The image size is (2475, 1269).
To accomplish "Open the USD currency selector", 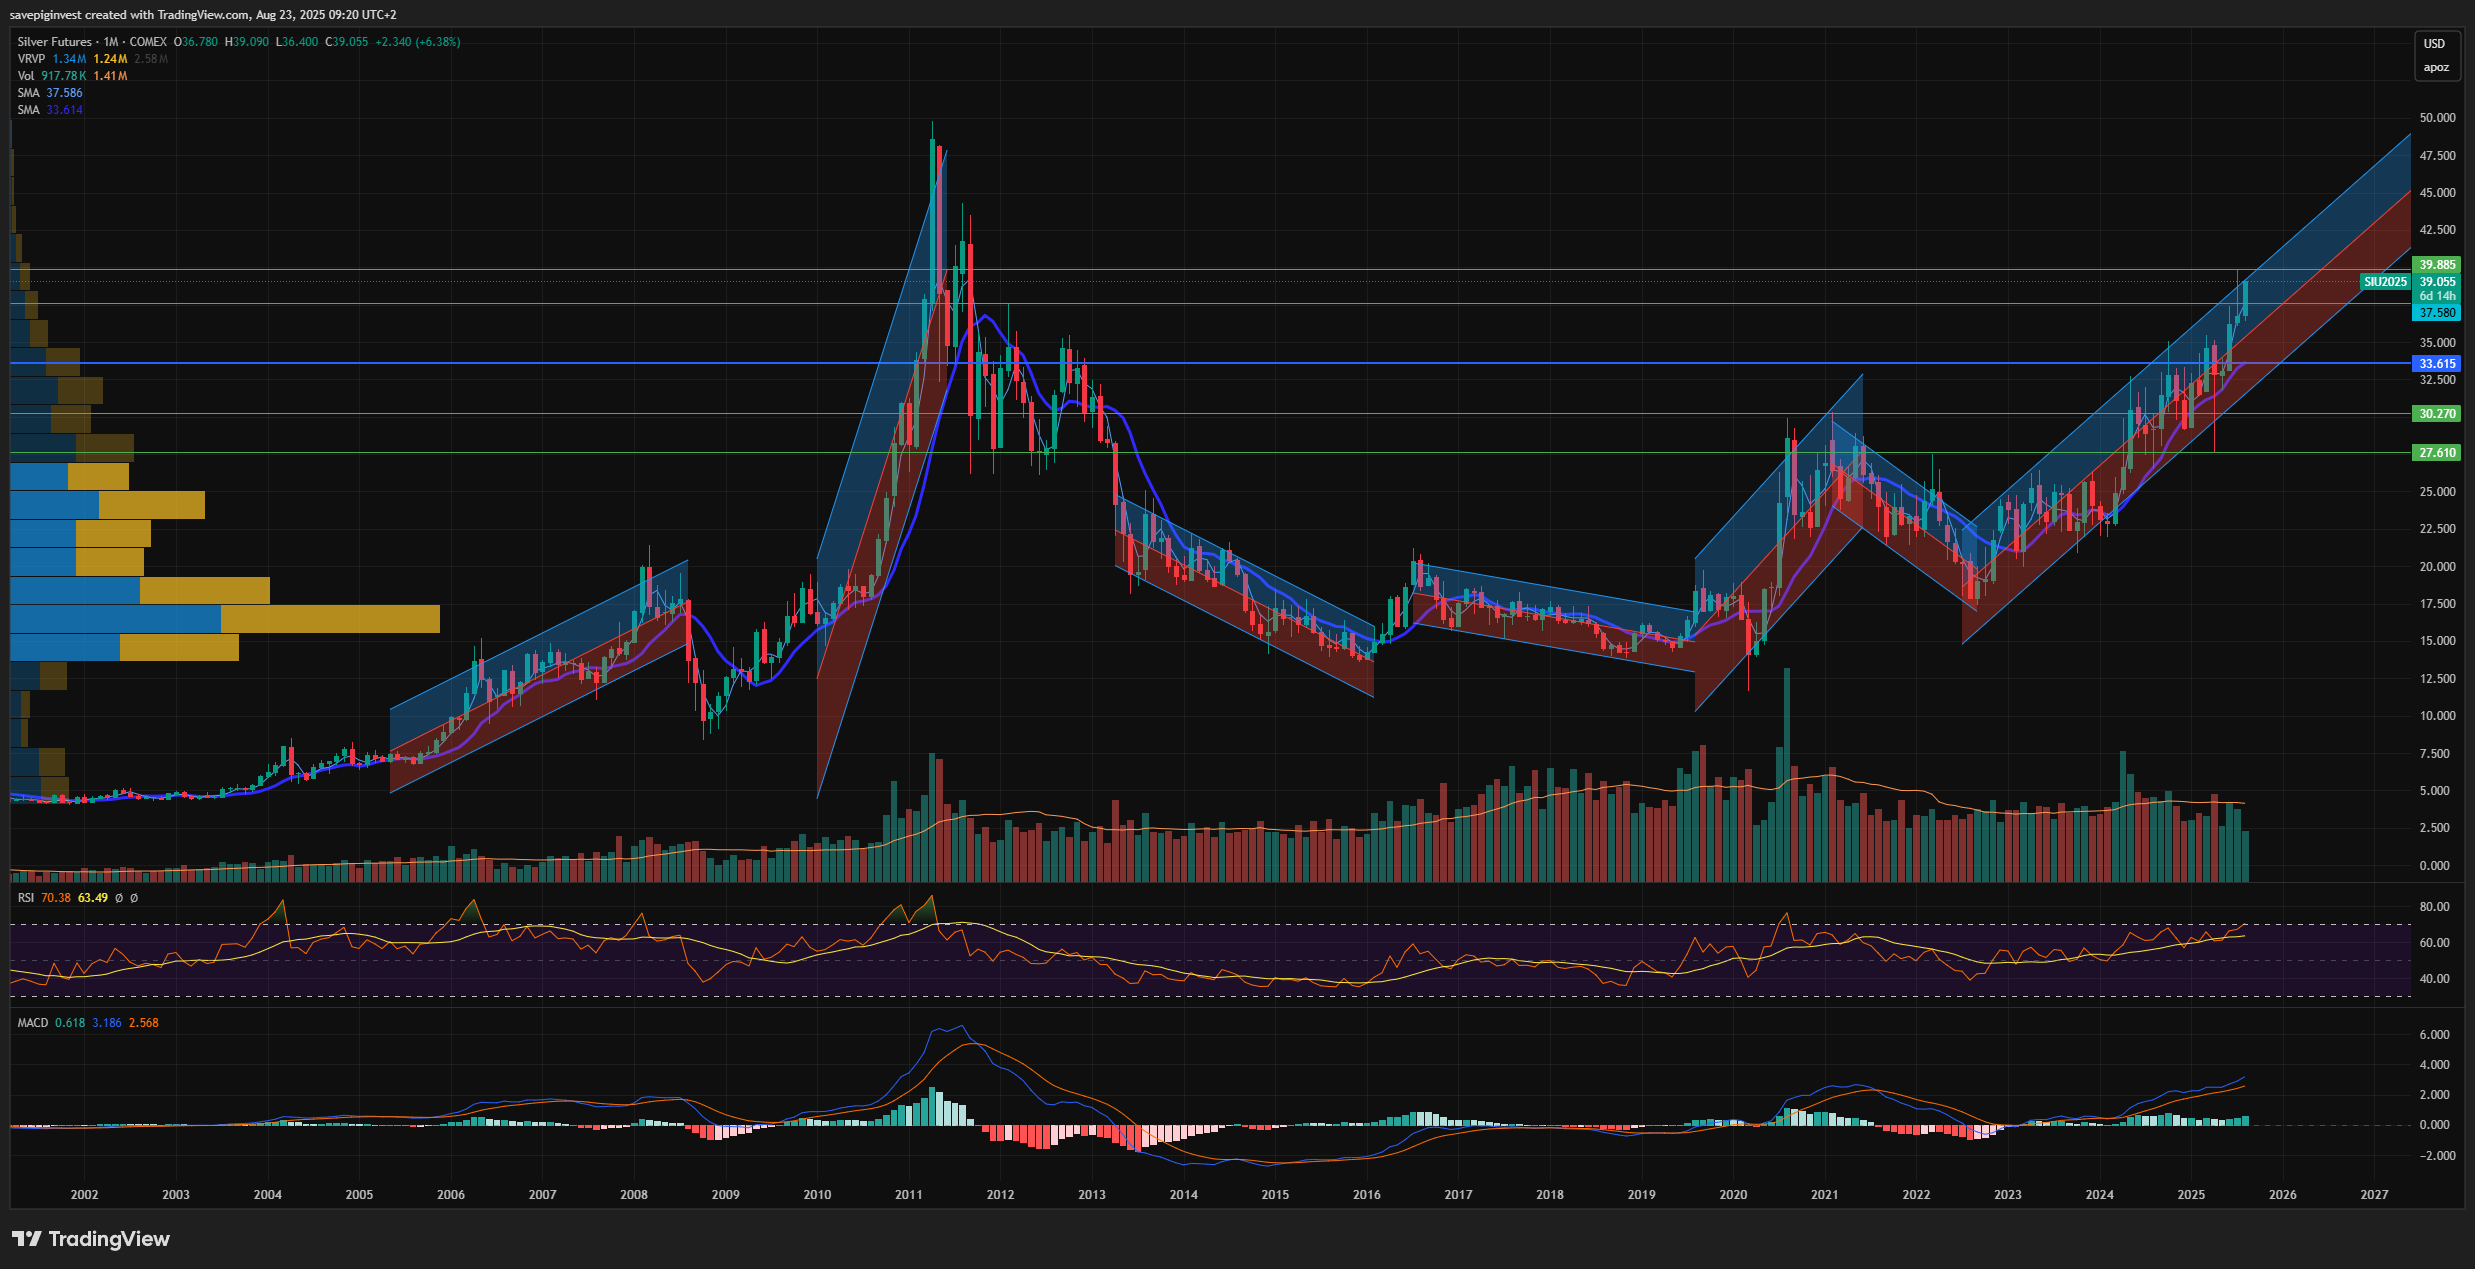I will (x=2434, y=44).
